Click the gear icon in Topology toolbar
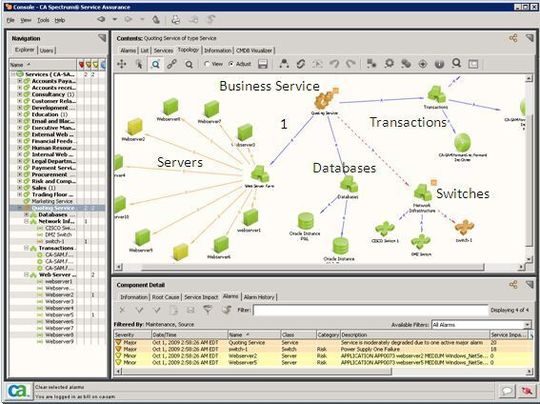Screen dimensions: 540x404 click(389, 63)
